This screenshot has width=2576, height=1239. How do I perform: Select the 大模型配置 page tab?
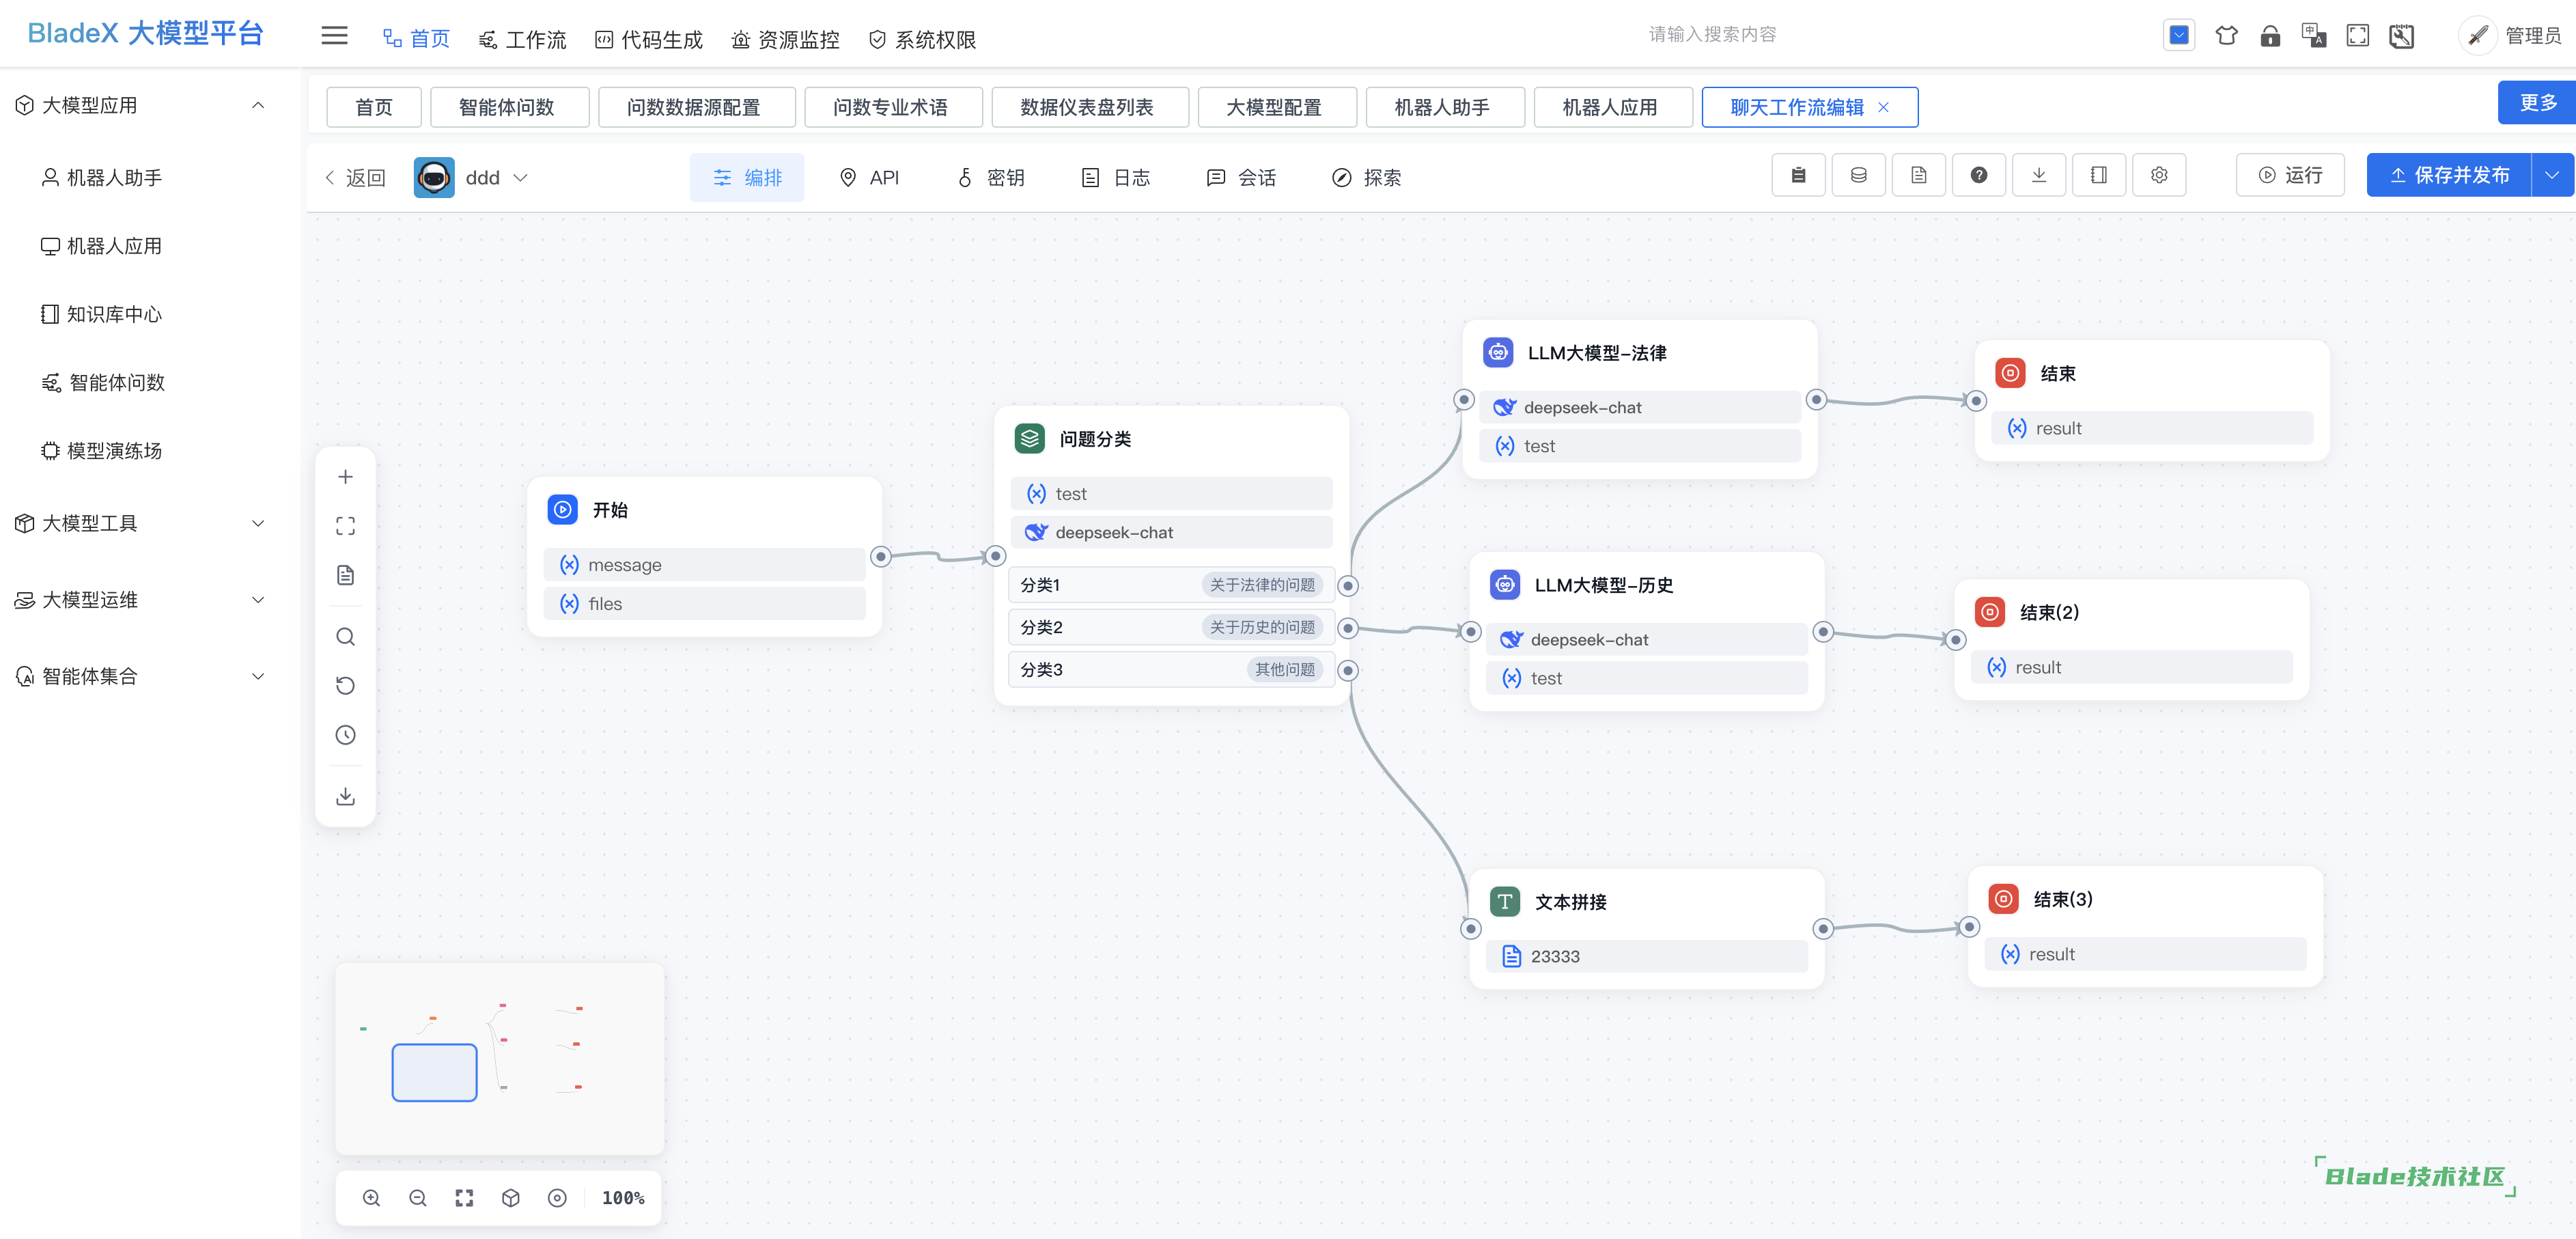(1277, 107)
